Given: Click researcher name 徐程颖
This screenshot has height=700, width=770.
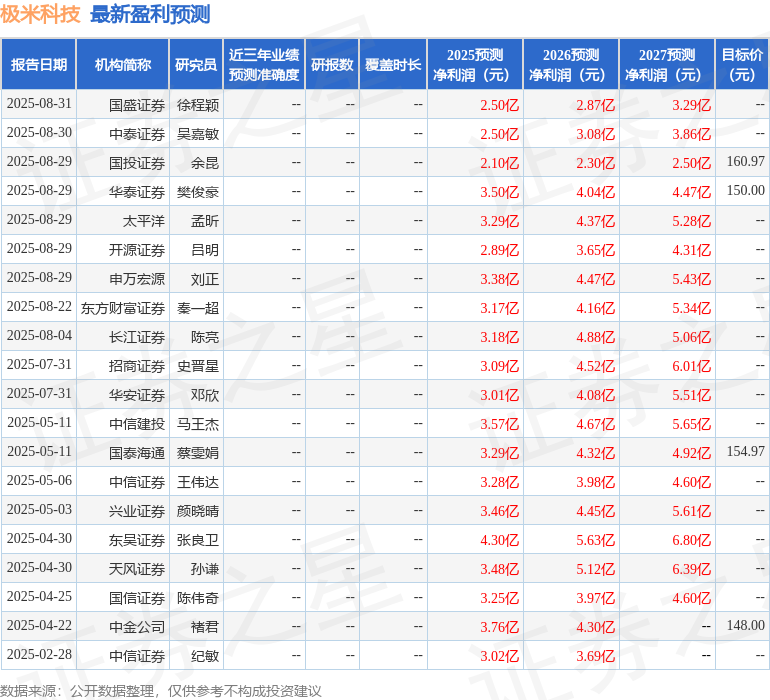Looking at the screenshot, I should 198,105.
